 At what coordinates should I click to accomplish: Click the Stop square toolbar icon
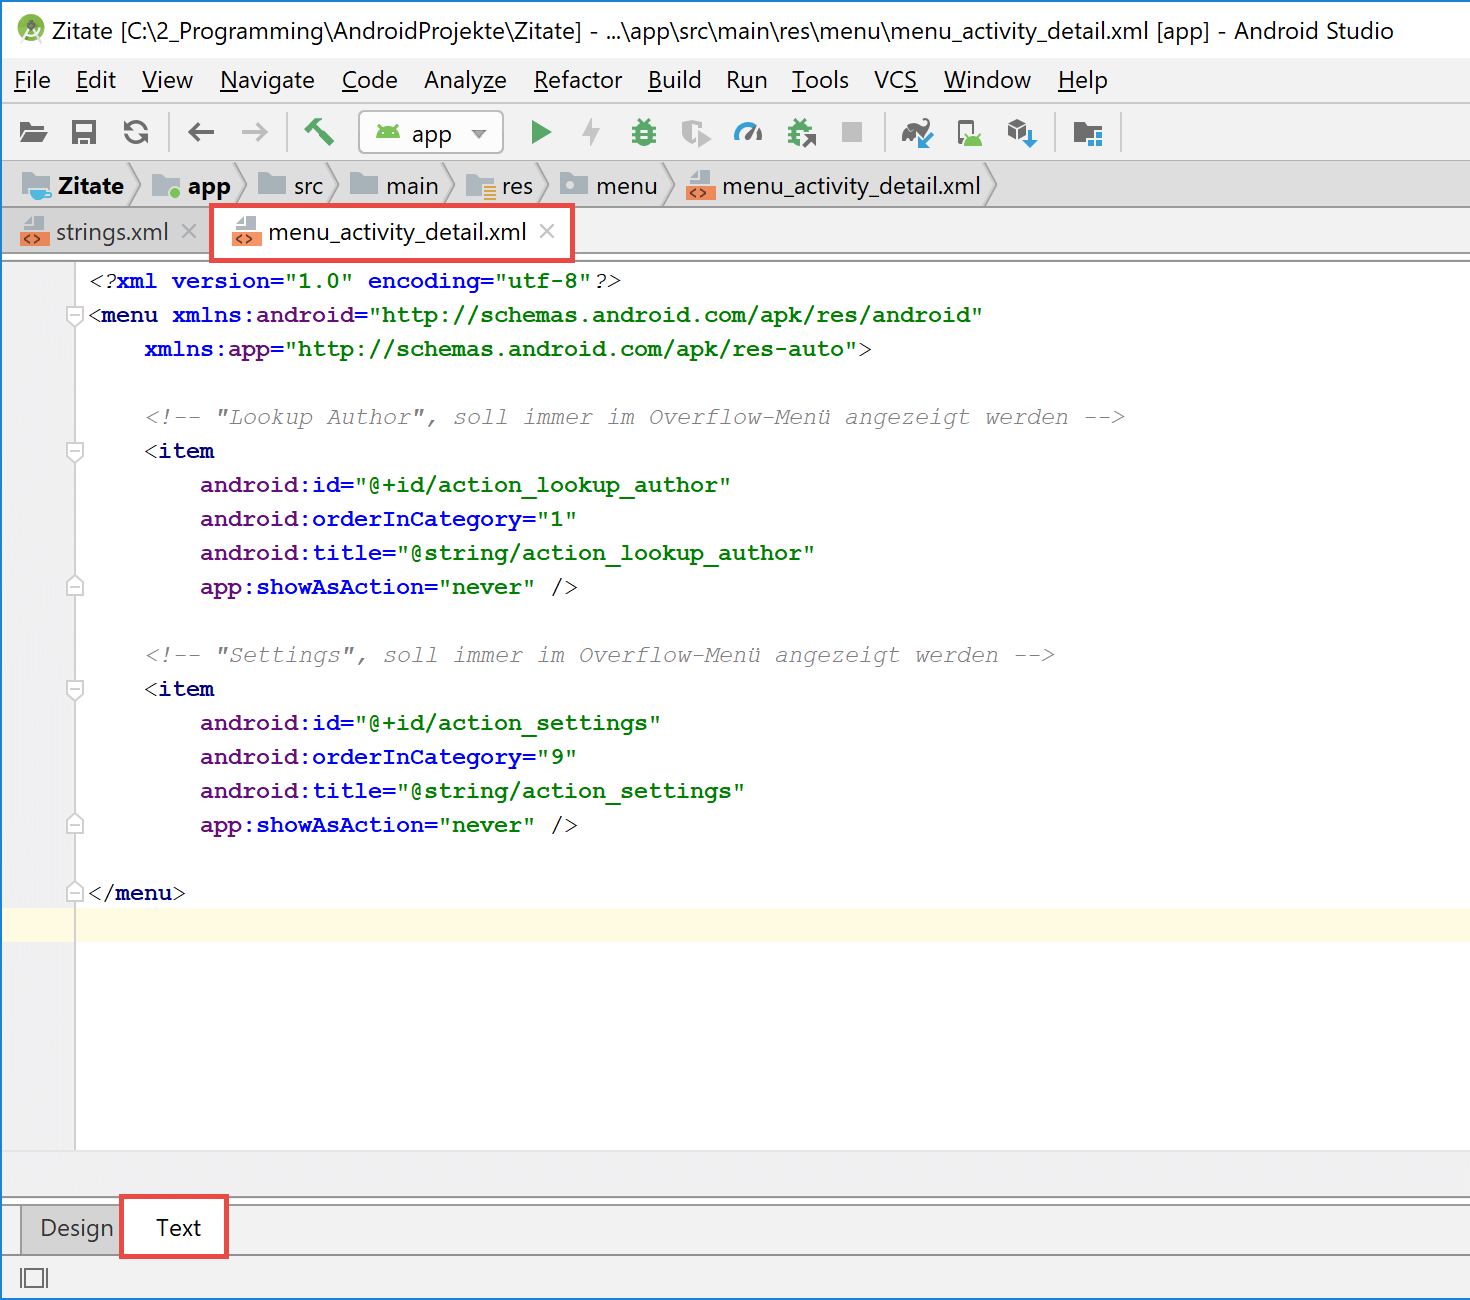(x=852, y=132)
